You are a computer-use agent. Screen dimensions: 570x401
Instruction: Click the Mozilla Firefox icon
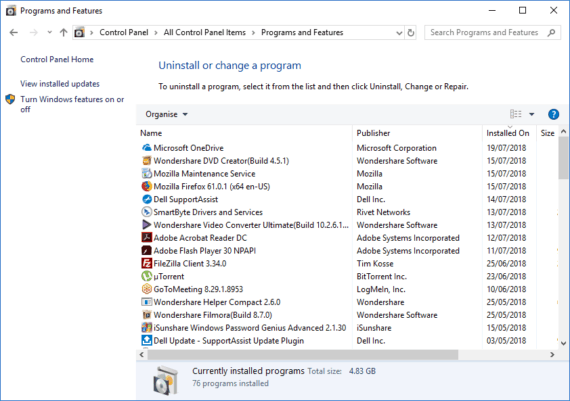point(146,186)
